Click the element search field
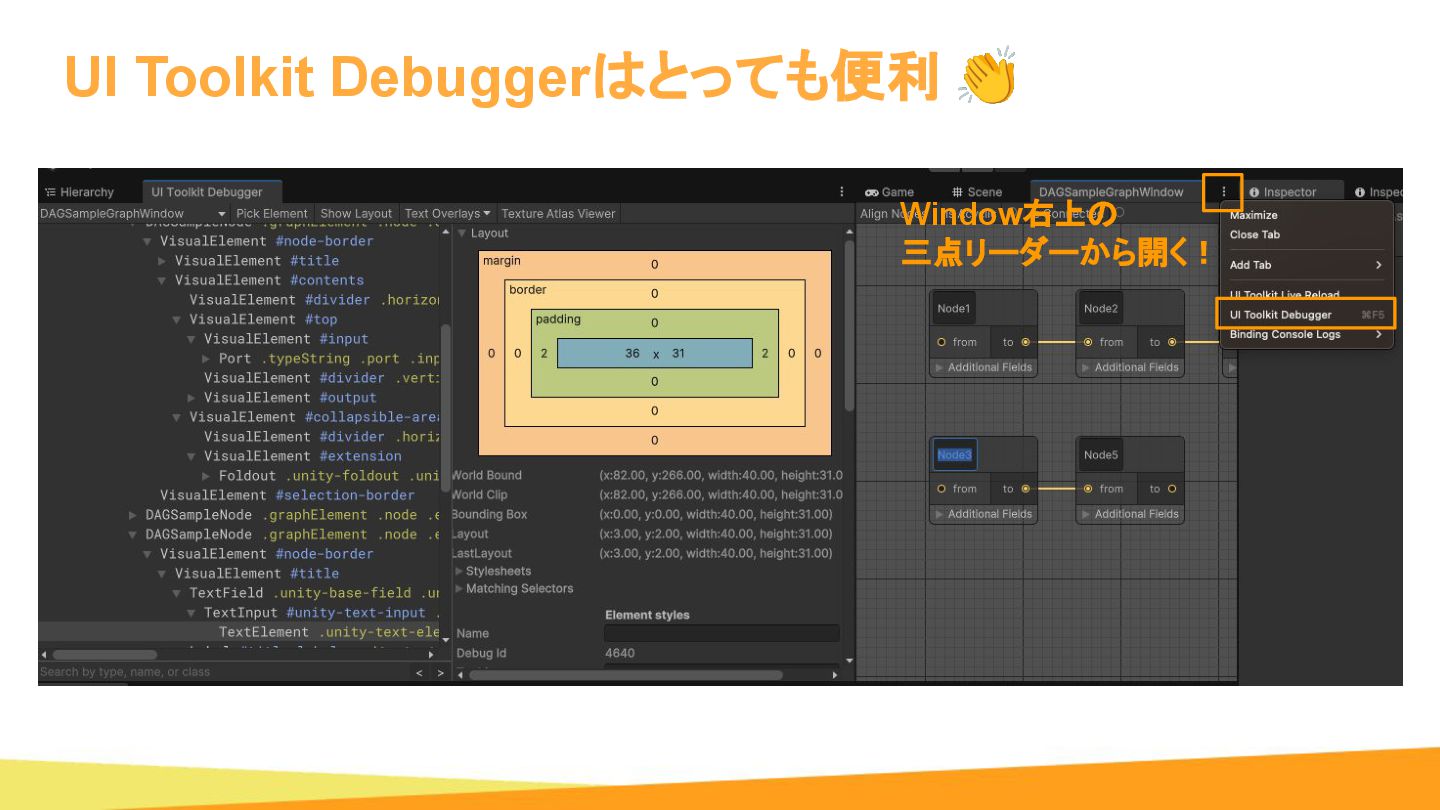Viewport: 1440px width, 810px height. tap(220, 672)
